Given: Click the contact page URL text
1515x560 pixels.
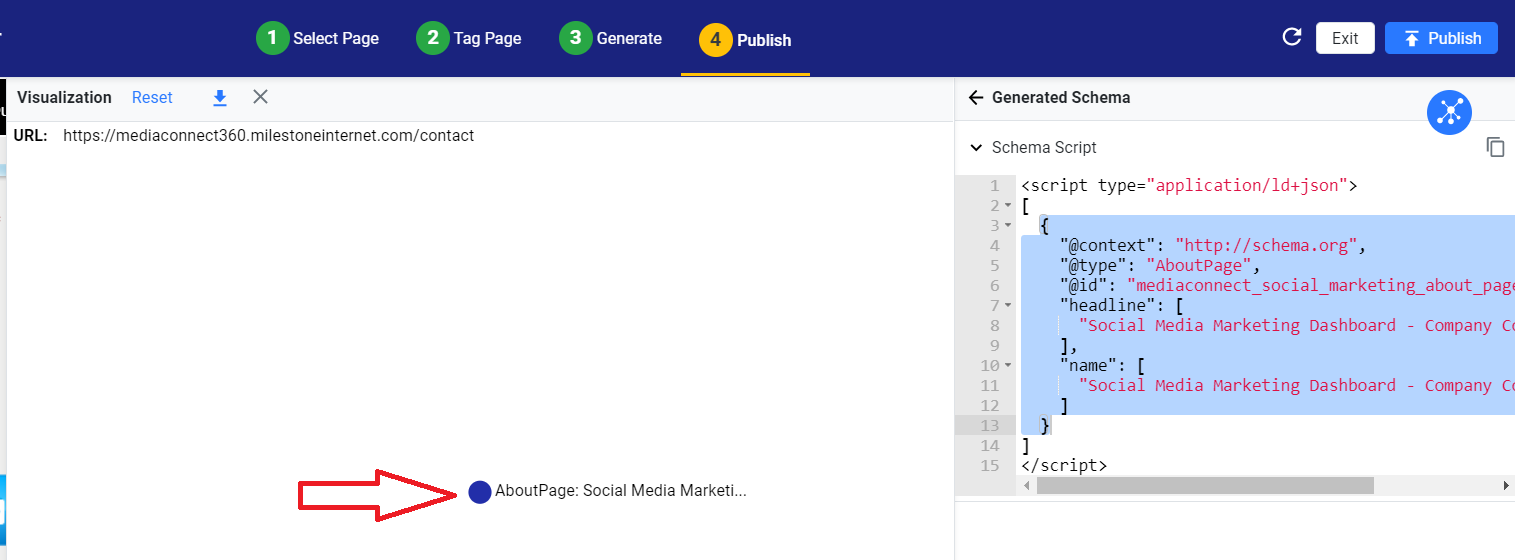Looking at the screenshot, I should (268, 135).
